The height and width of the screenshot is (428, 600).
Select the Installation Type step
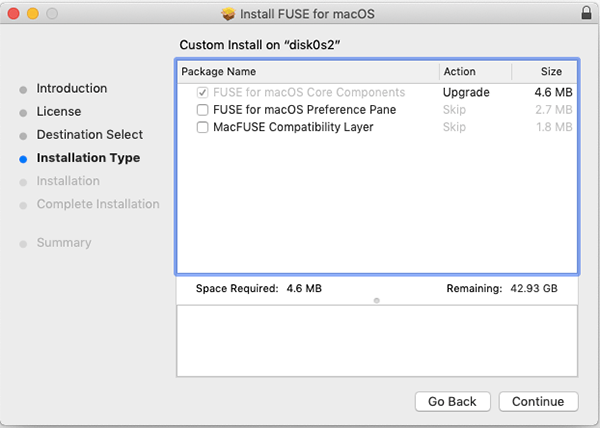(88, 158)
